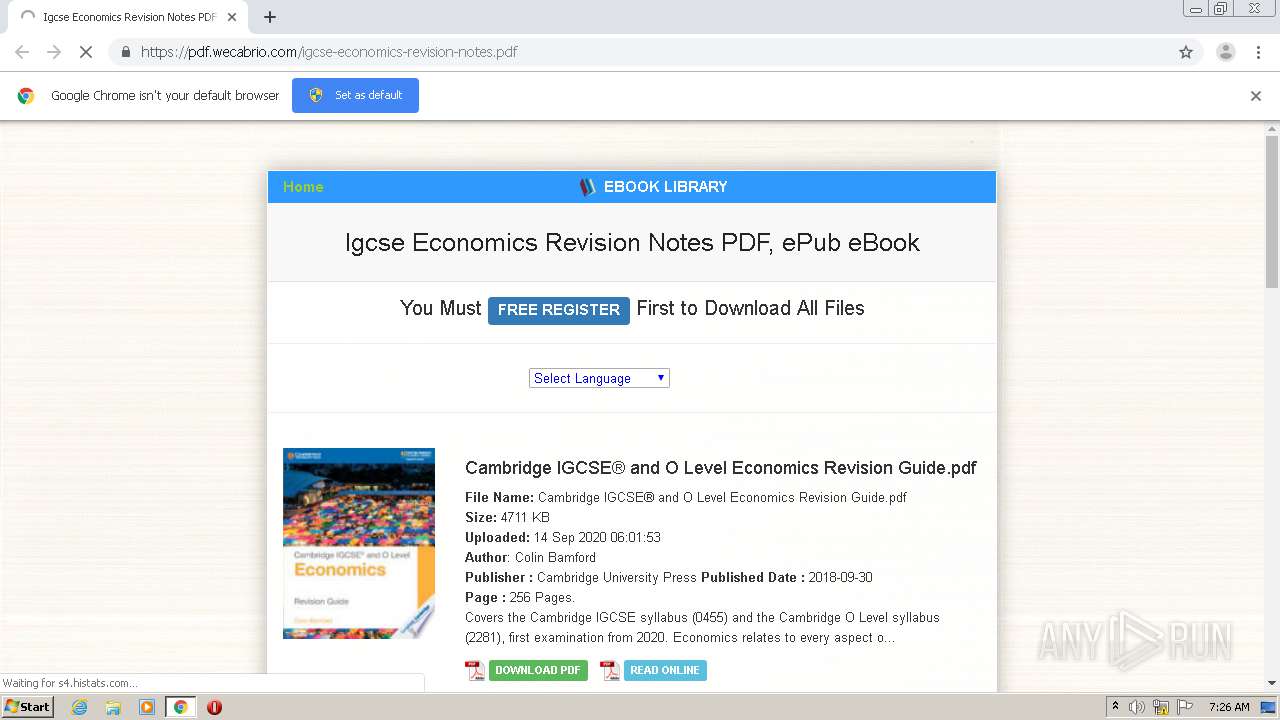
Task: Click the browser back arrow
Action: tap(22, 52)
